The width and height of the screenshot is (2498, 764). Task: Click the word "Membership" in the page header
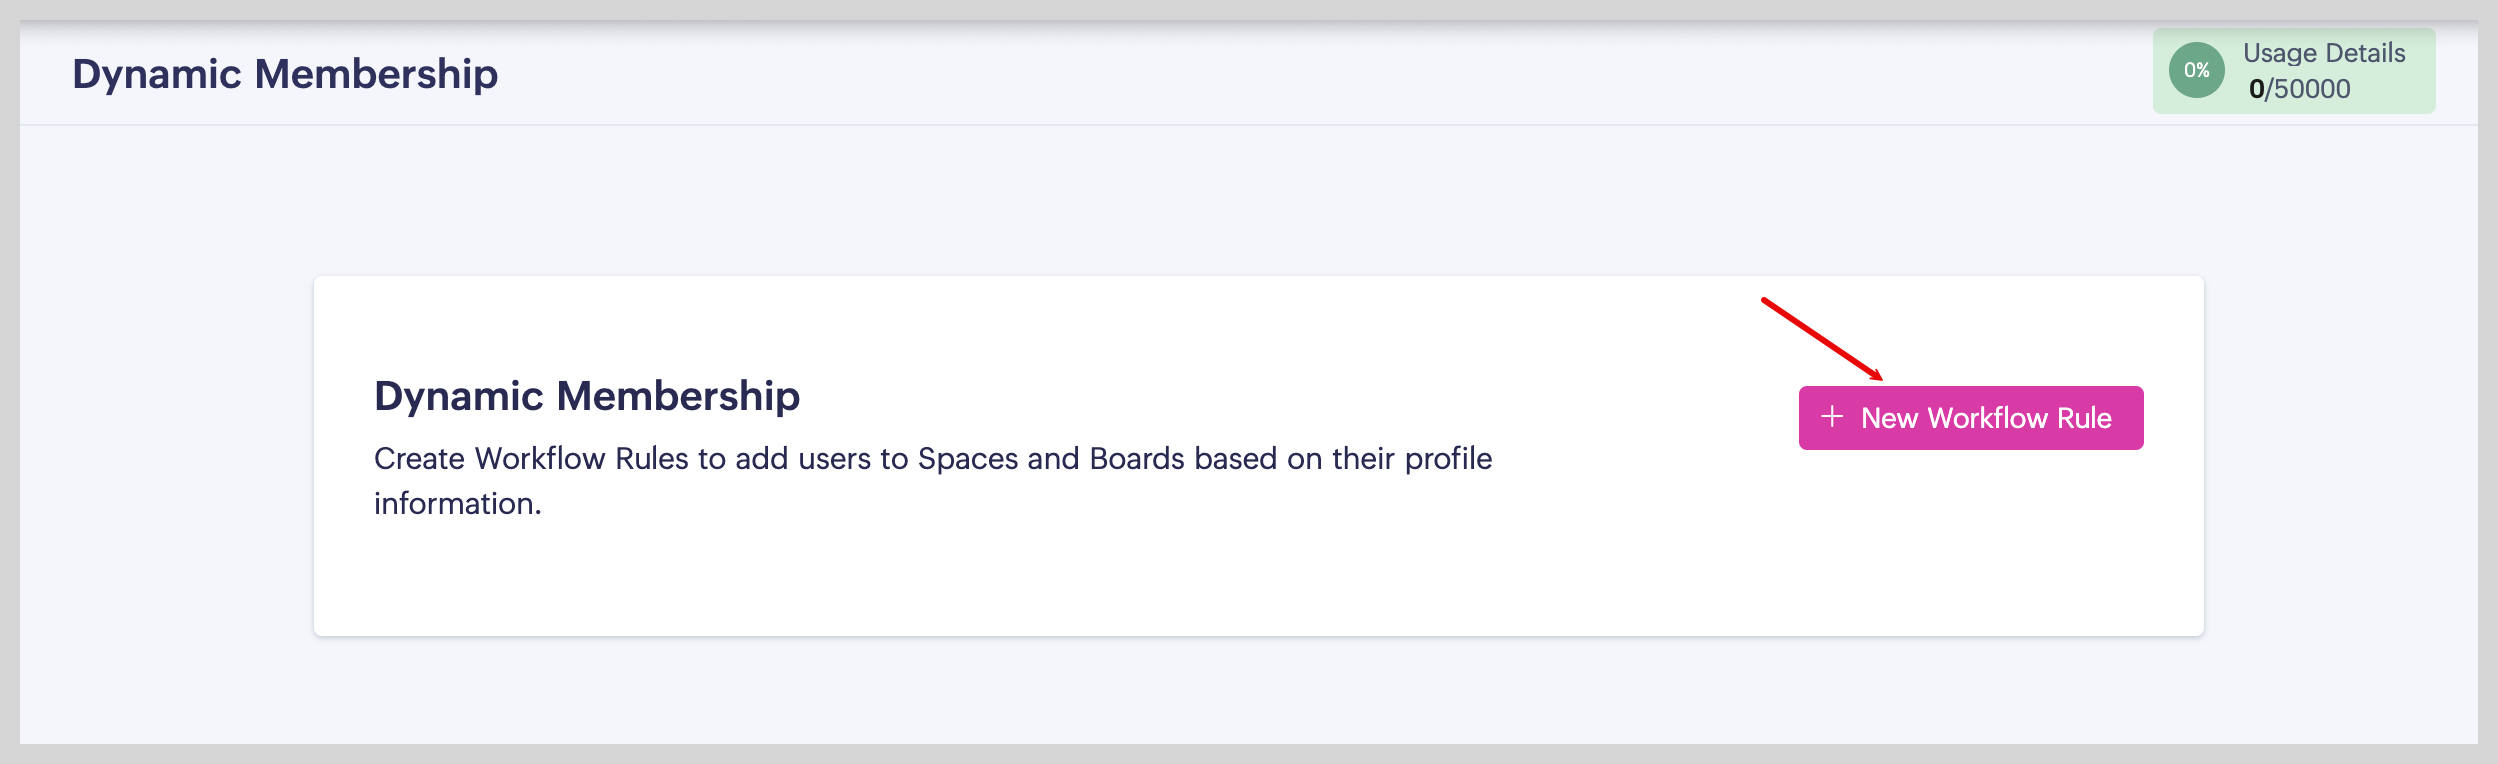(376, 74)
